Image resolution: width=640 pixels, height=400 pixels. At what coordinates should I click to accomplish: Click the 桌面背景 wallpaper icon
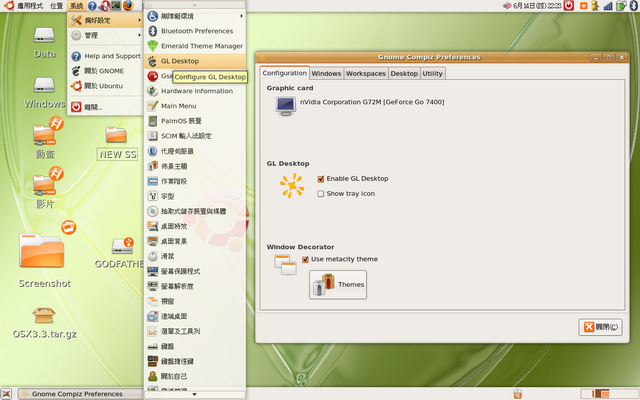click(153, 241)
